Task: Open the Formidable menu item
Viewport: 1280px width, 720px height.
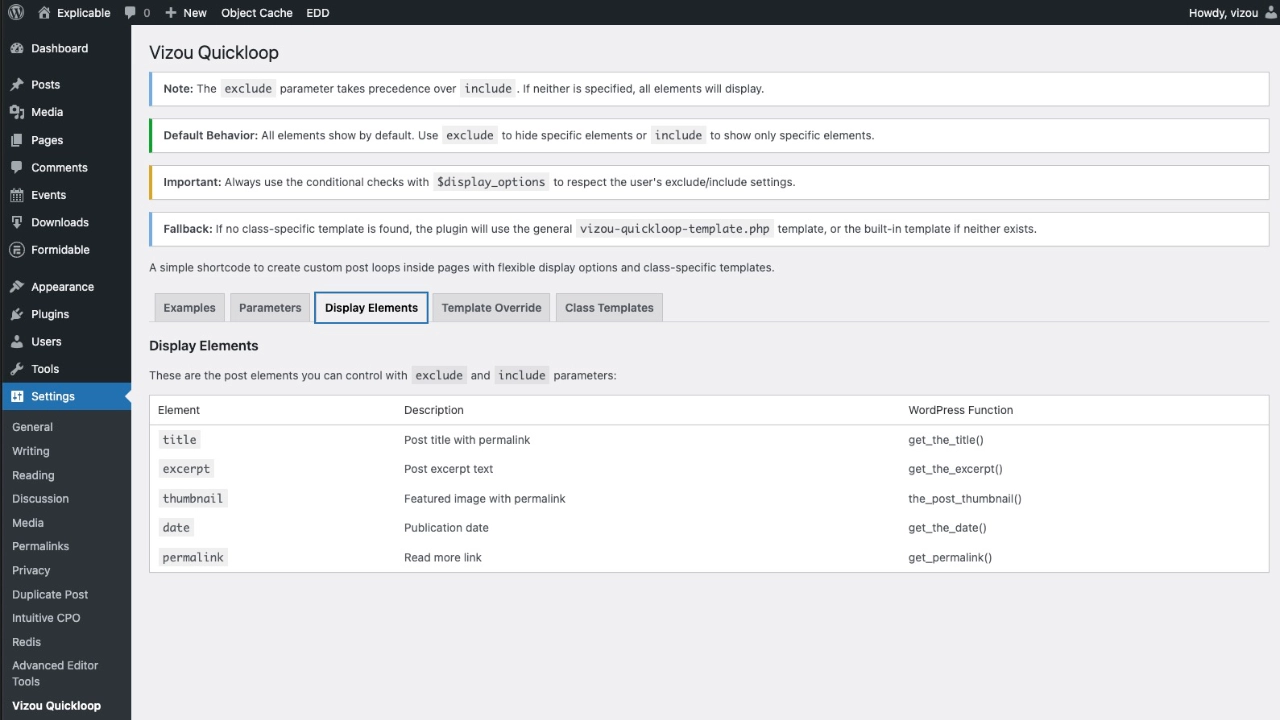Action: click(x=60, y=250)
